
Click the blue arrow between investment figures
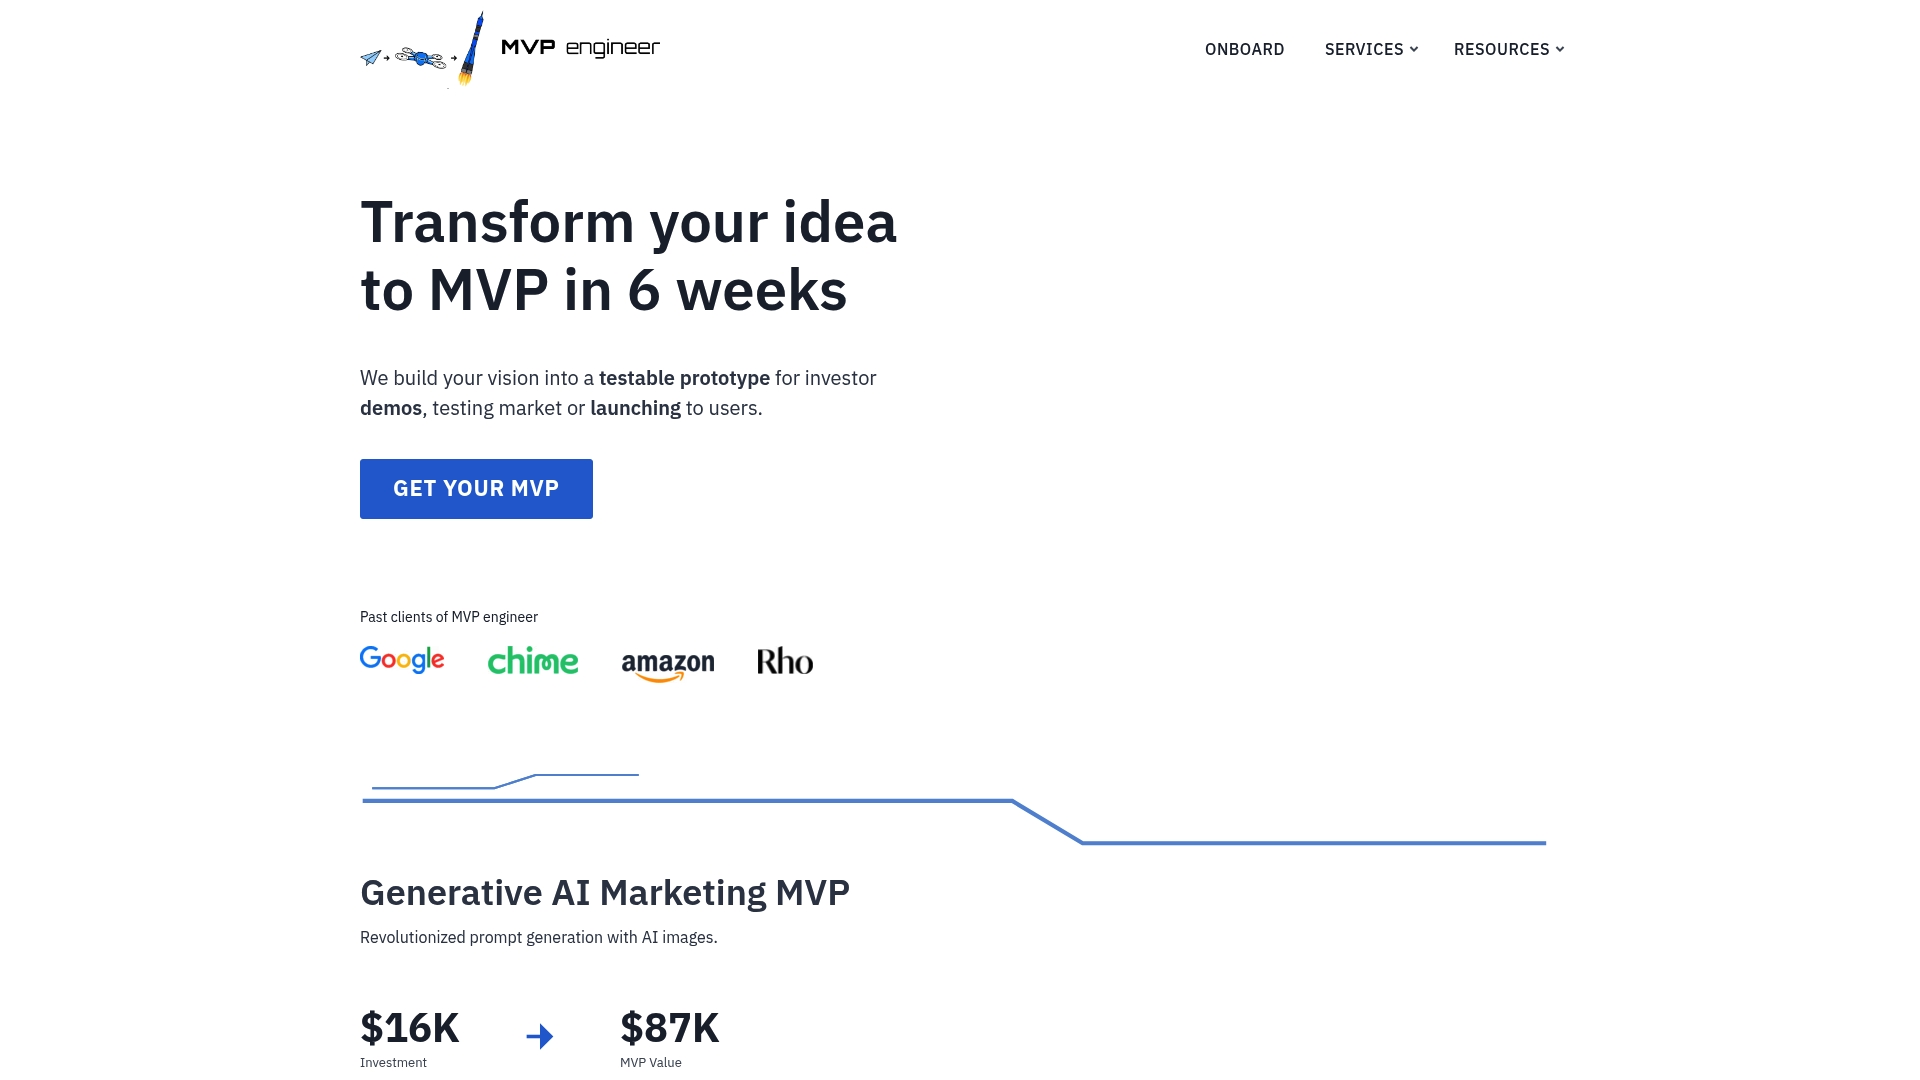[x=540, y=1036]
